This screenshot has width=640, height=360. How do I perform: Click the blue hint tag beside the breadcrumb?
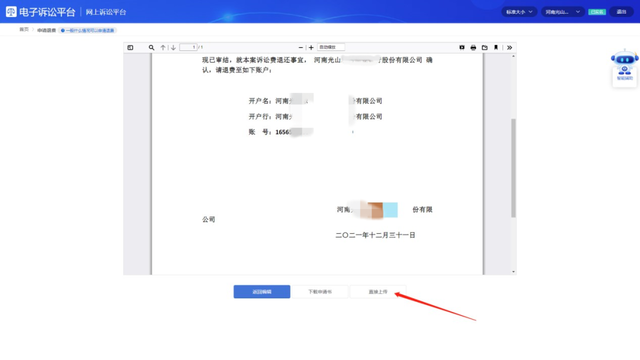coord(87,30)
